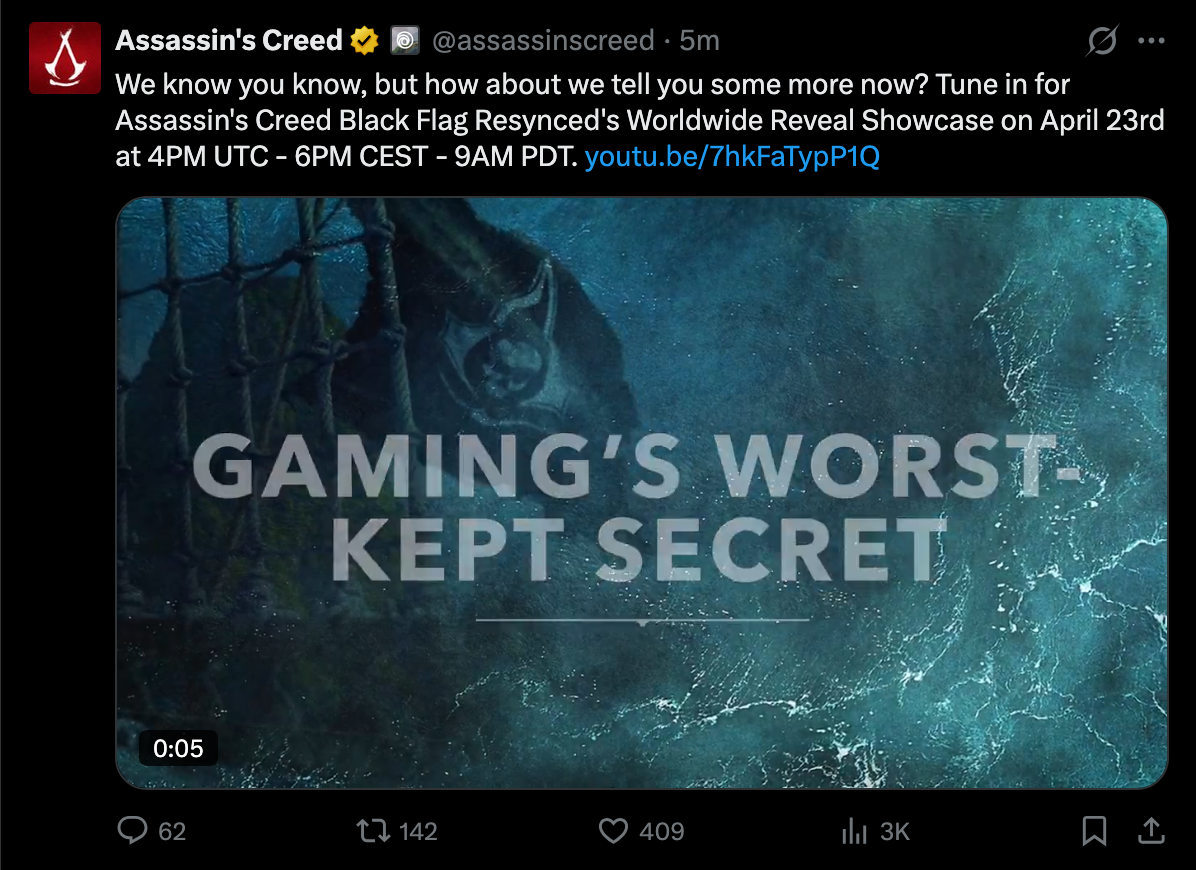Open the repost arrows menu
Image resolution: width=1196 pixels, height=870 pixels.
point(373,831)
